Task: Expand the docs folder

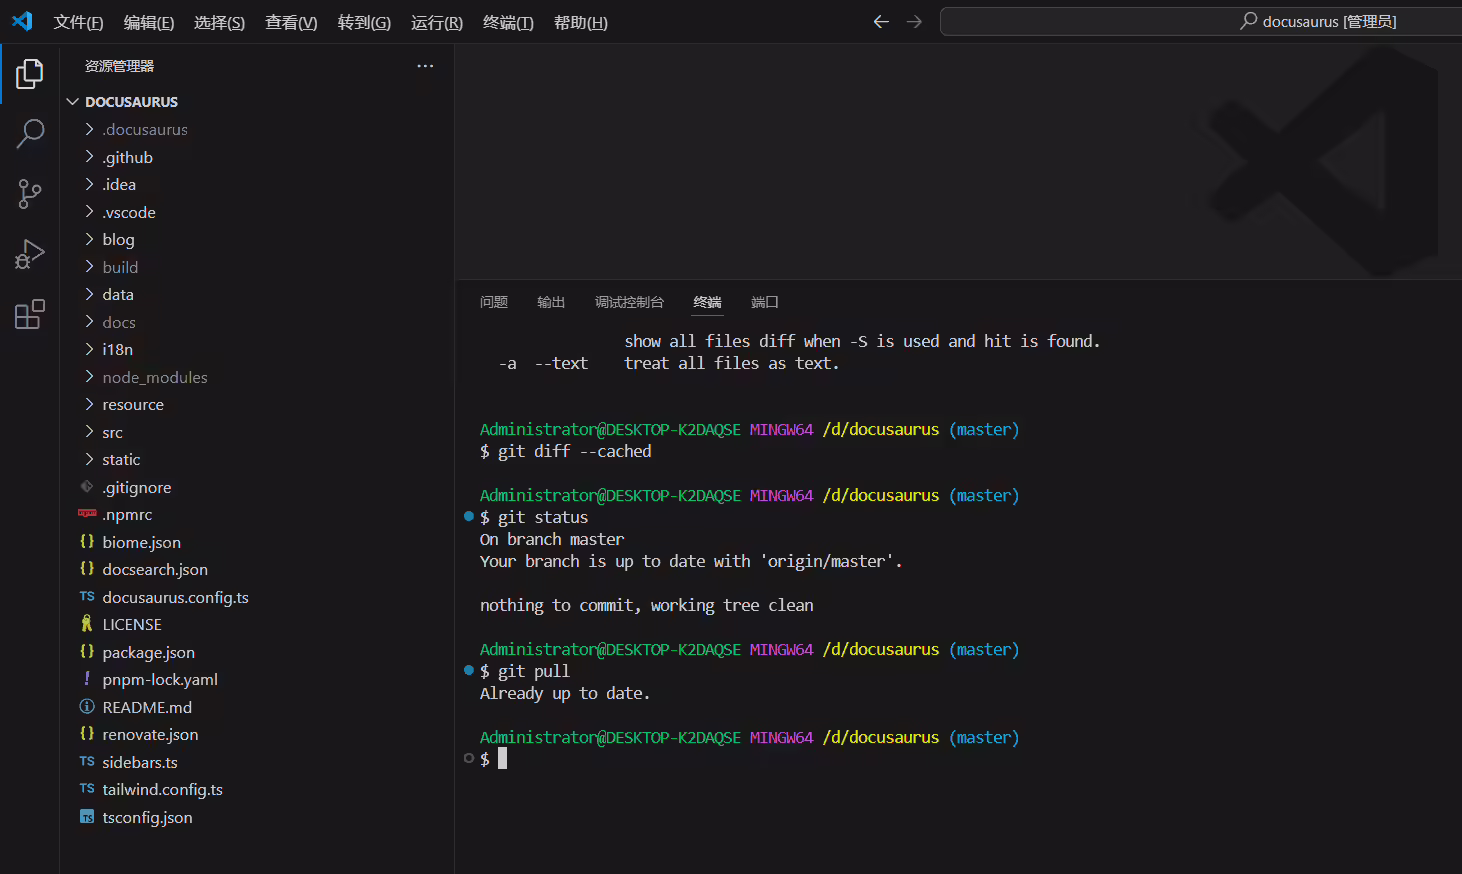Action: [89, 322]
